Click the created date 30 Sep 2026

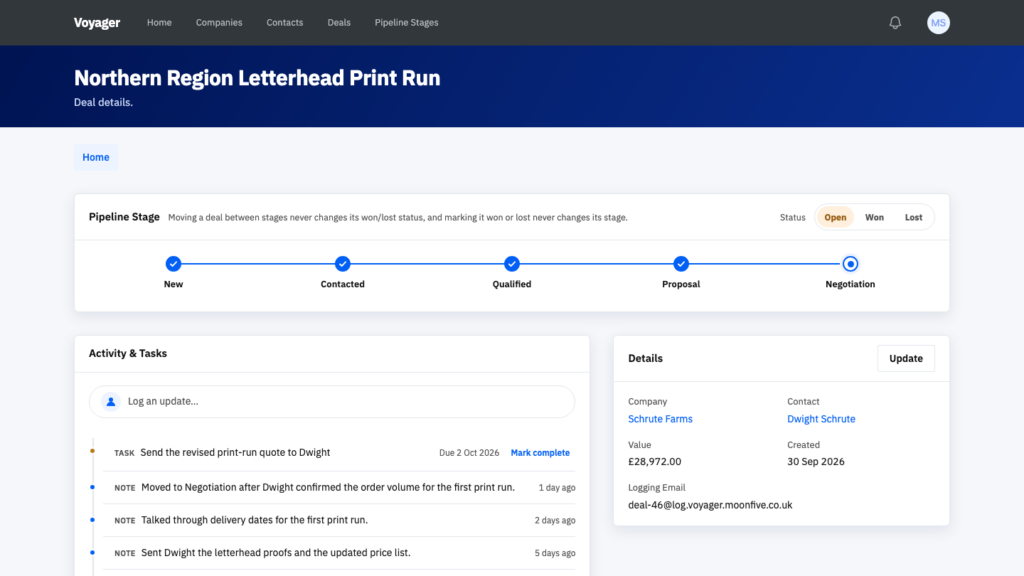tap(815, 462)
